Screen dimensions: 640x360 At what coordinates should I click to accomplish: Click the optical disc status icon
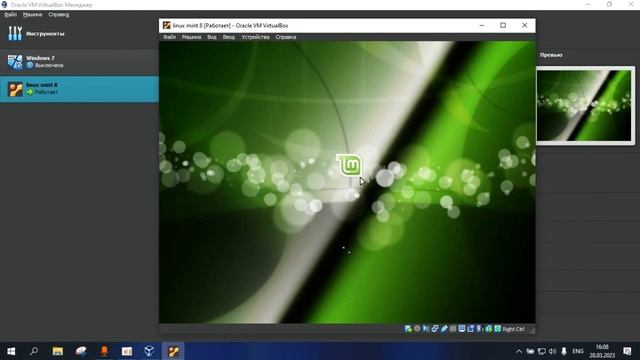[417, 329]
